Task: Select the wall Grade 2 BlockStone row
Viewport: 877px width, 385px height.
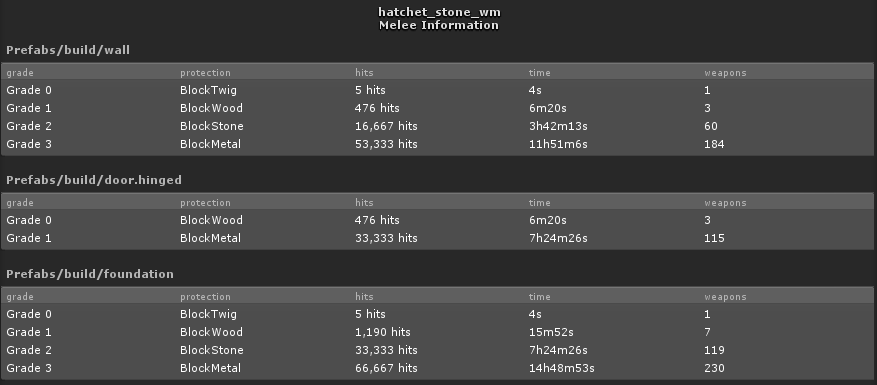Action: click(437, 126)
